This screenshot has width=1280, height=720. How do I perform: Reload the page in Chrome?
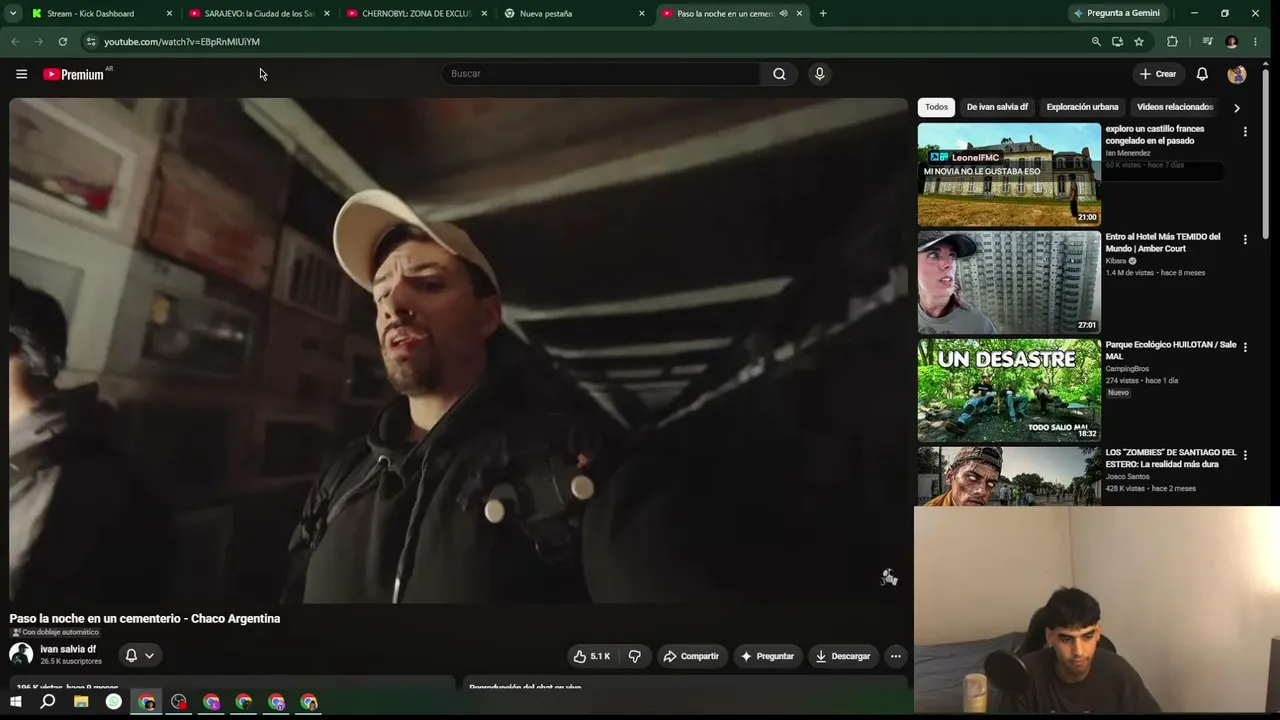click(x=62, y=42)
